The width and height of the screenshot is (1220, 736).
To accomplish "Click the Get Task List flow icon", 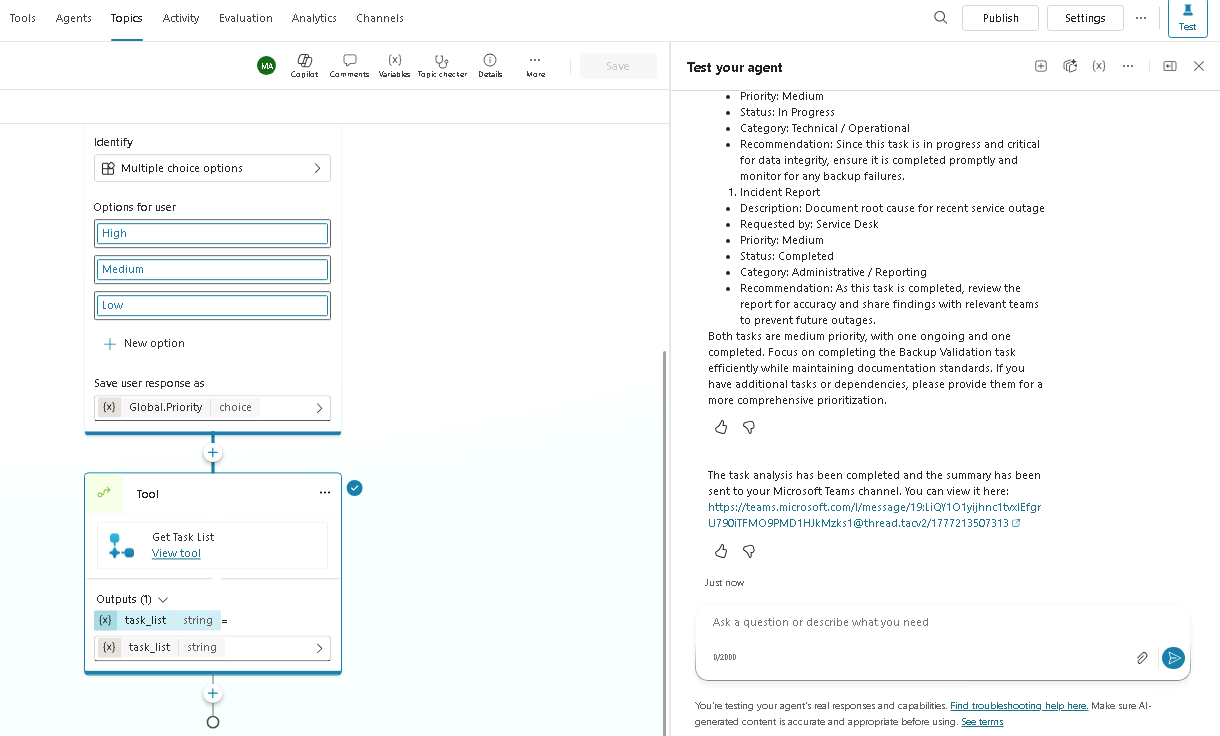I will click(122, 545).
